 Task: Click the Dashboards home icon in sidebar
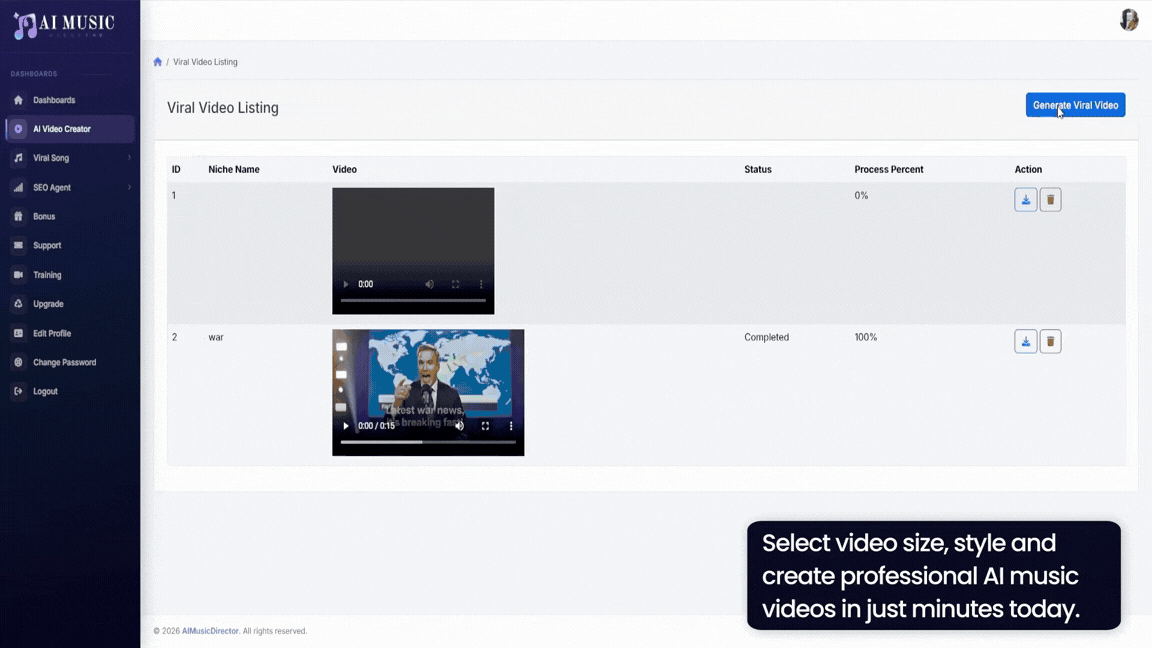coord(18,100)
